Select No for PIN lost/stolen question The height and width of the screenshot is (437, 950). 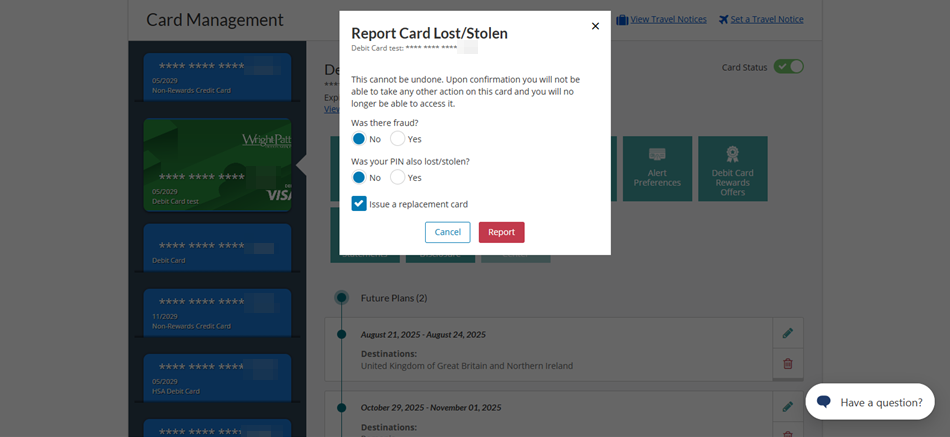coord(359,178)
